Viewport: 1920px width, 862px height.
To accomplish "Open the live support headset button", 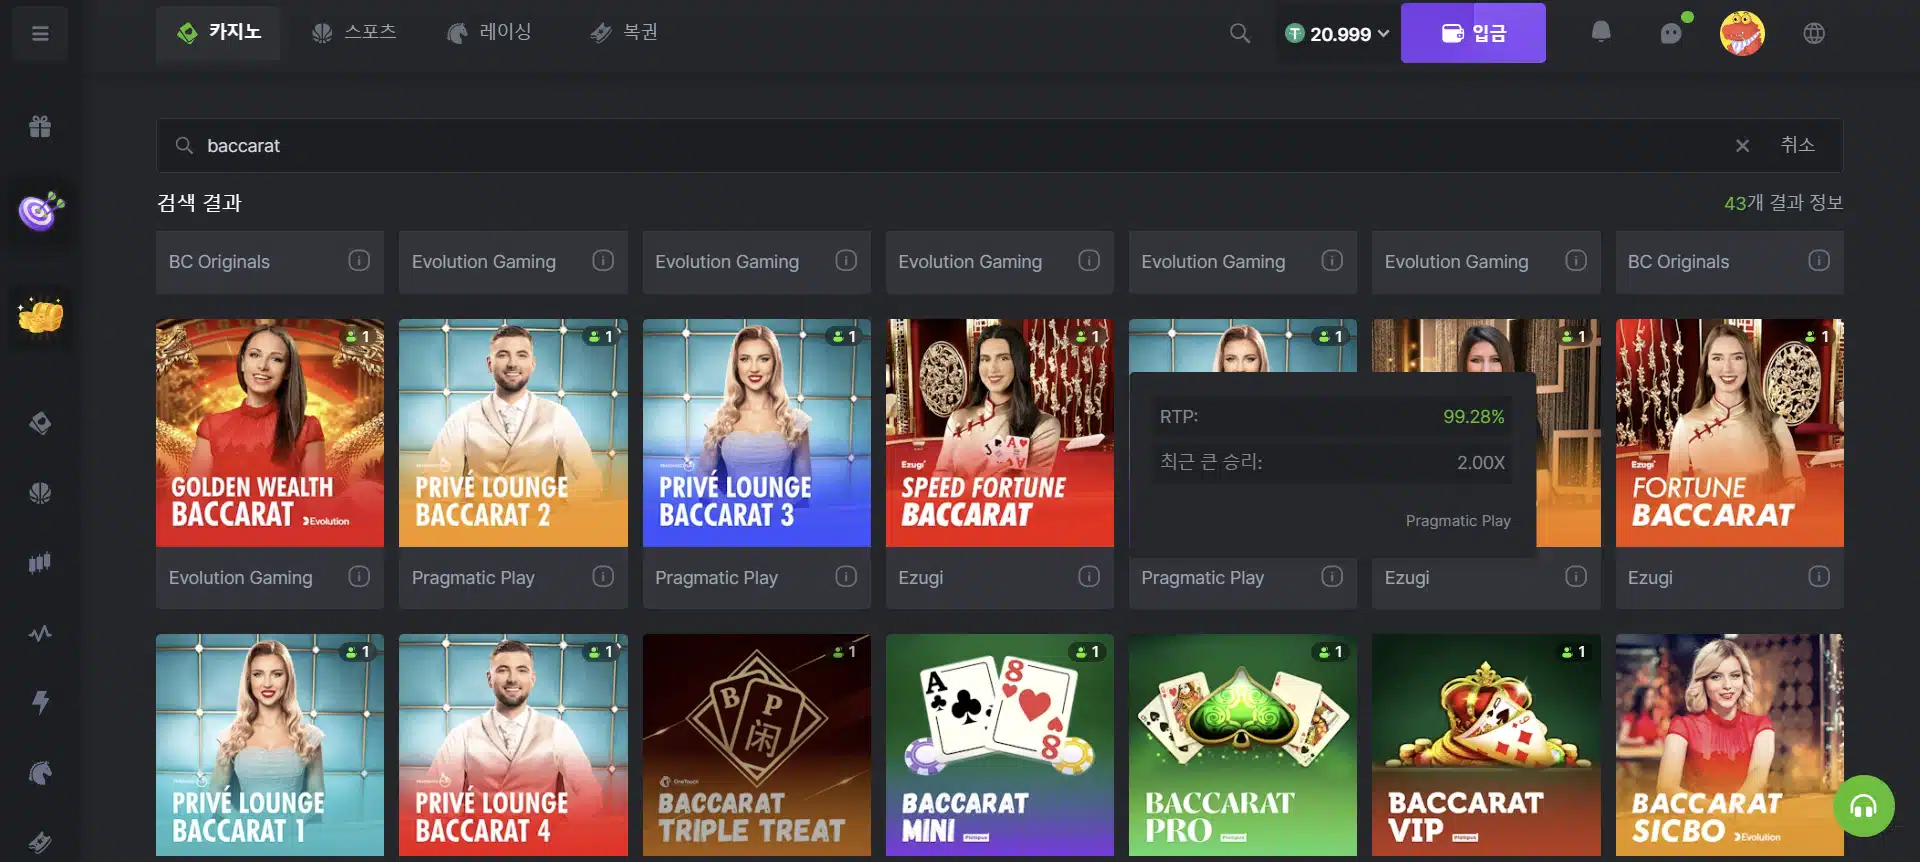I will pos(1863,806).
